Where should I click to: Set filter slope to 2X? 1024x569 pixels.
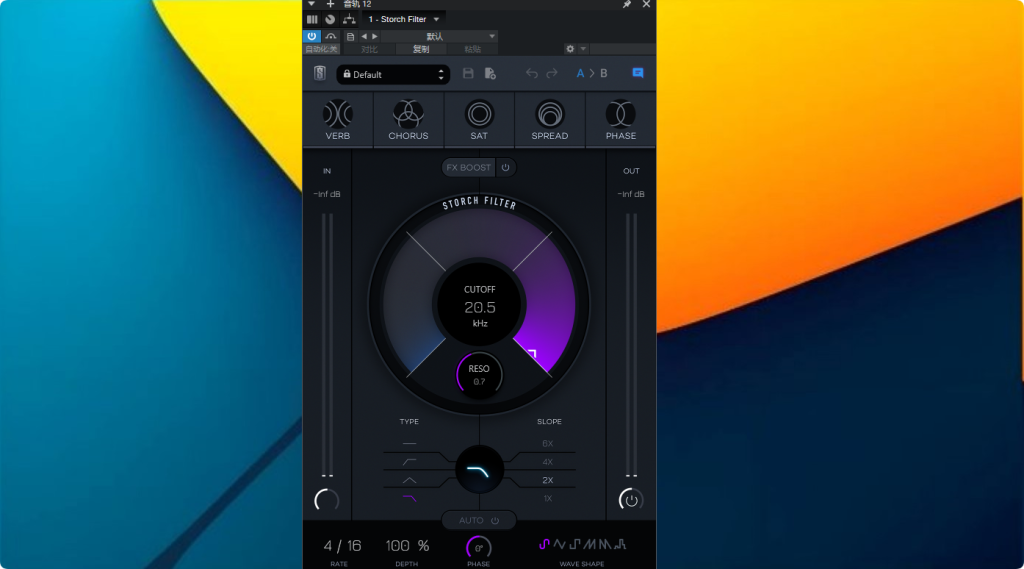(x=547, y=480)
